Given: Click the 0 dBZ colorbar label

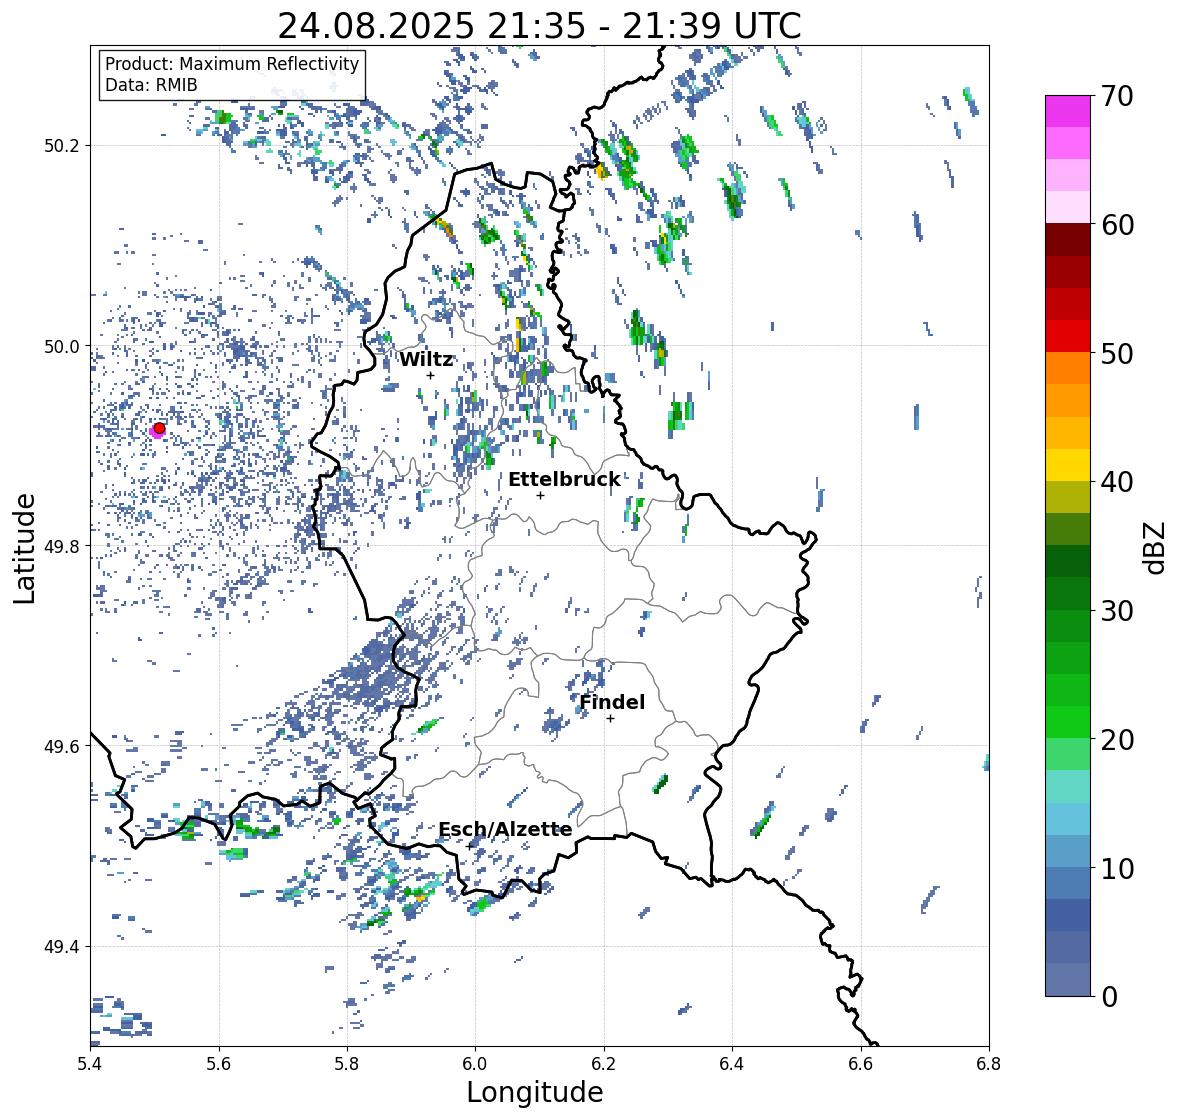Looking at the screenshot, I should 1109,997.
